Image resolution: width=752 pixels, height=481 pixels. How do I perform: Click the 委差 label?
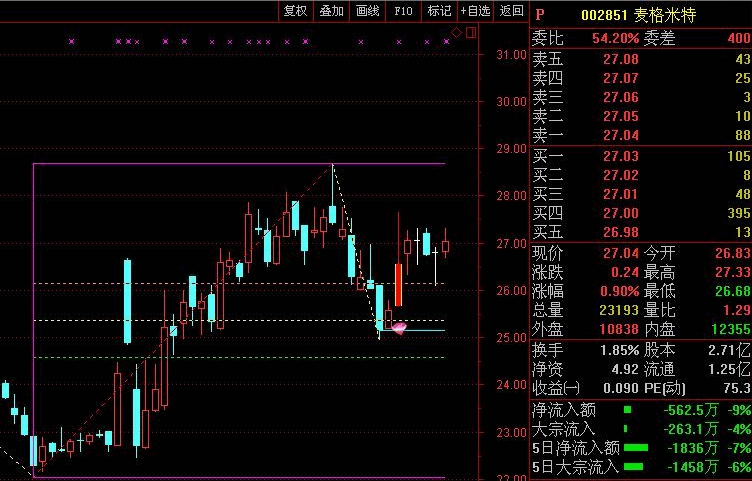click(x=659, y=38)
